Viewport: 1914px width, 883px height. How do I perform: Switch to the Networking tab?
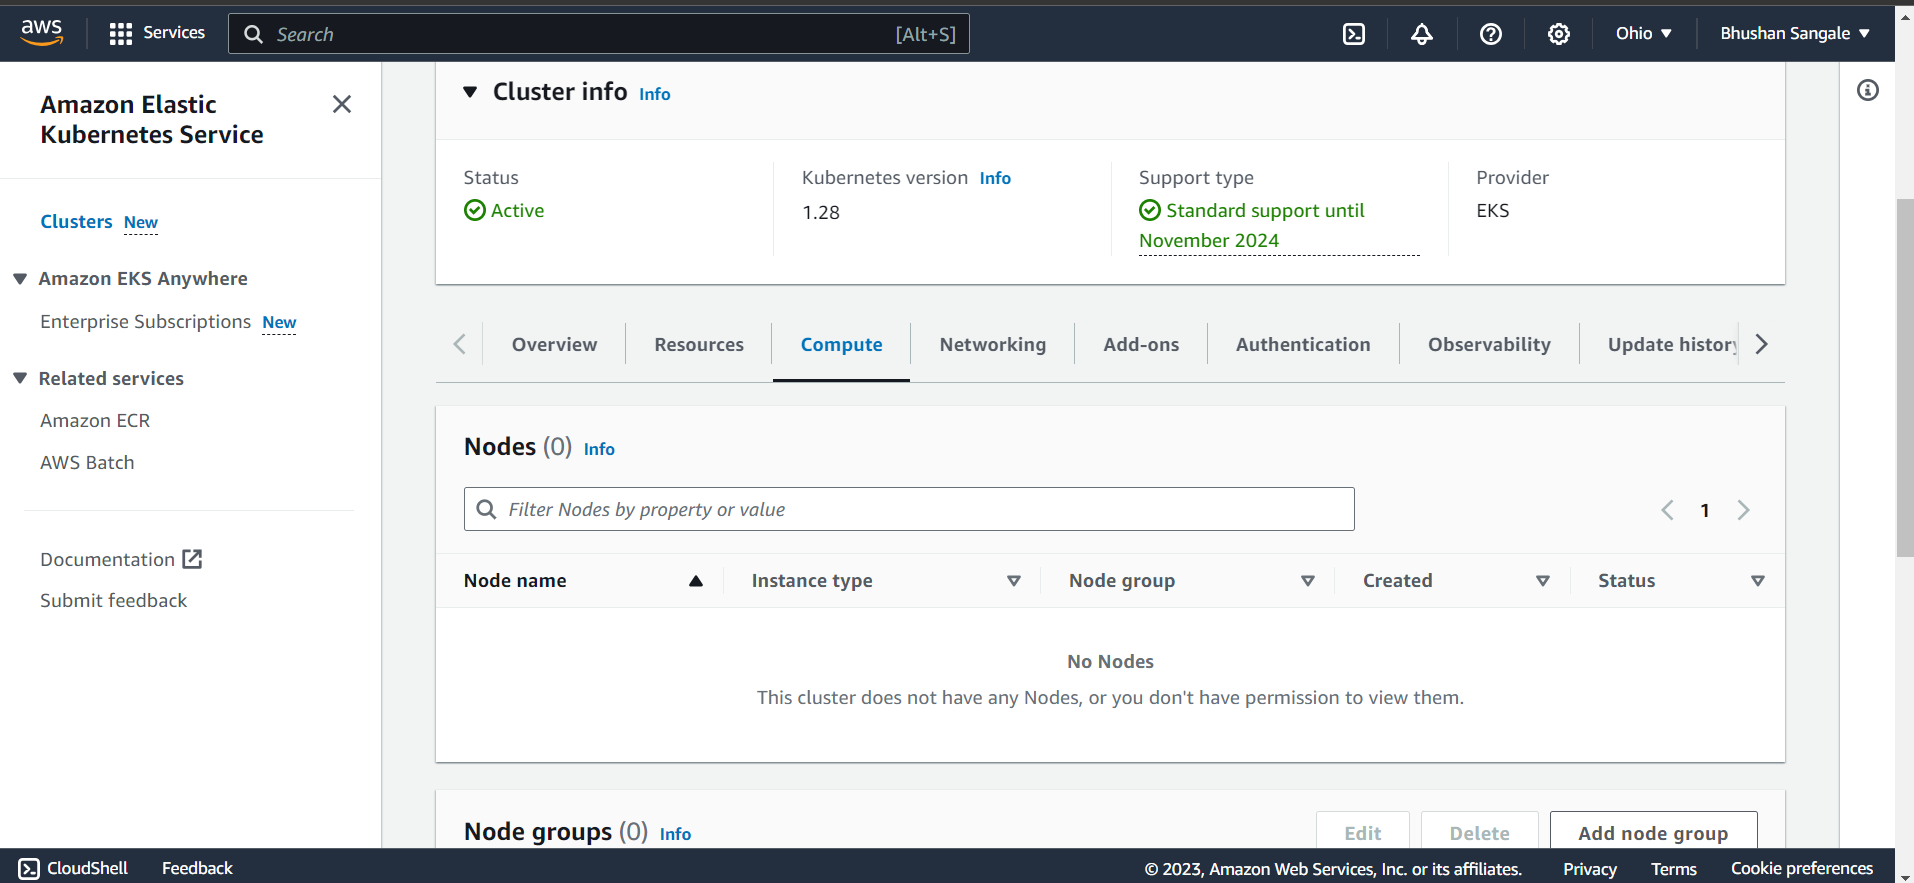coord(993,344)
